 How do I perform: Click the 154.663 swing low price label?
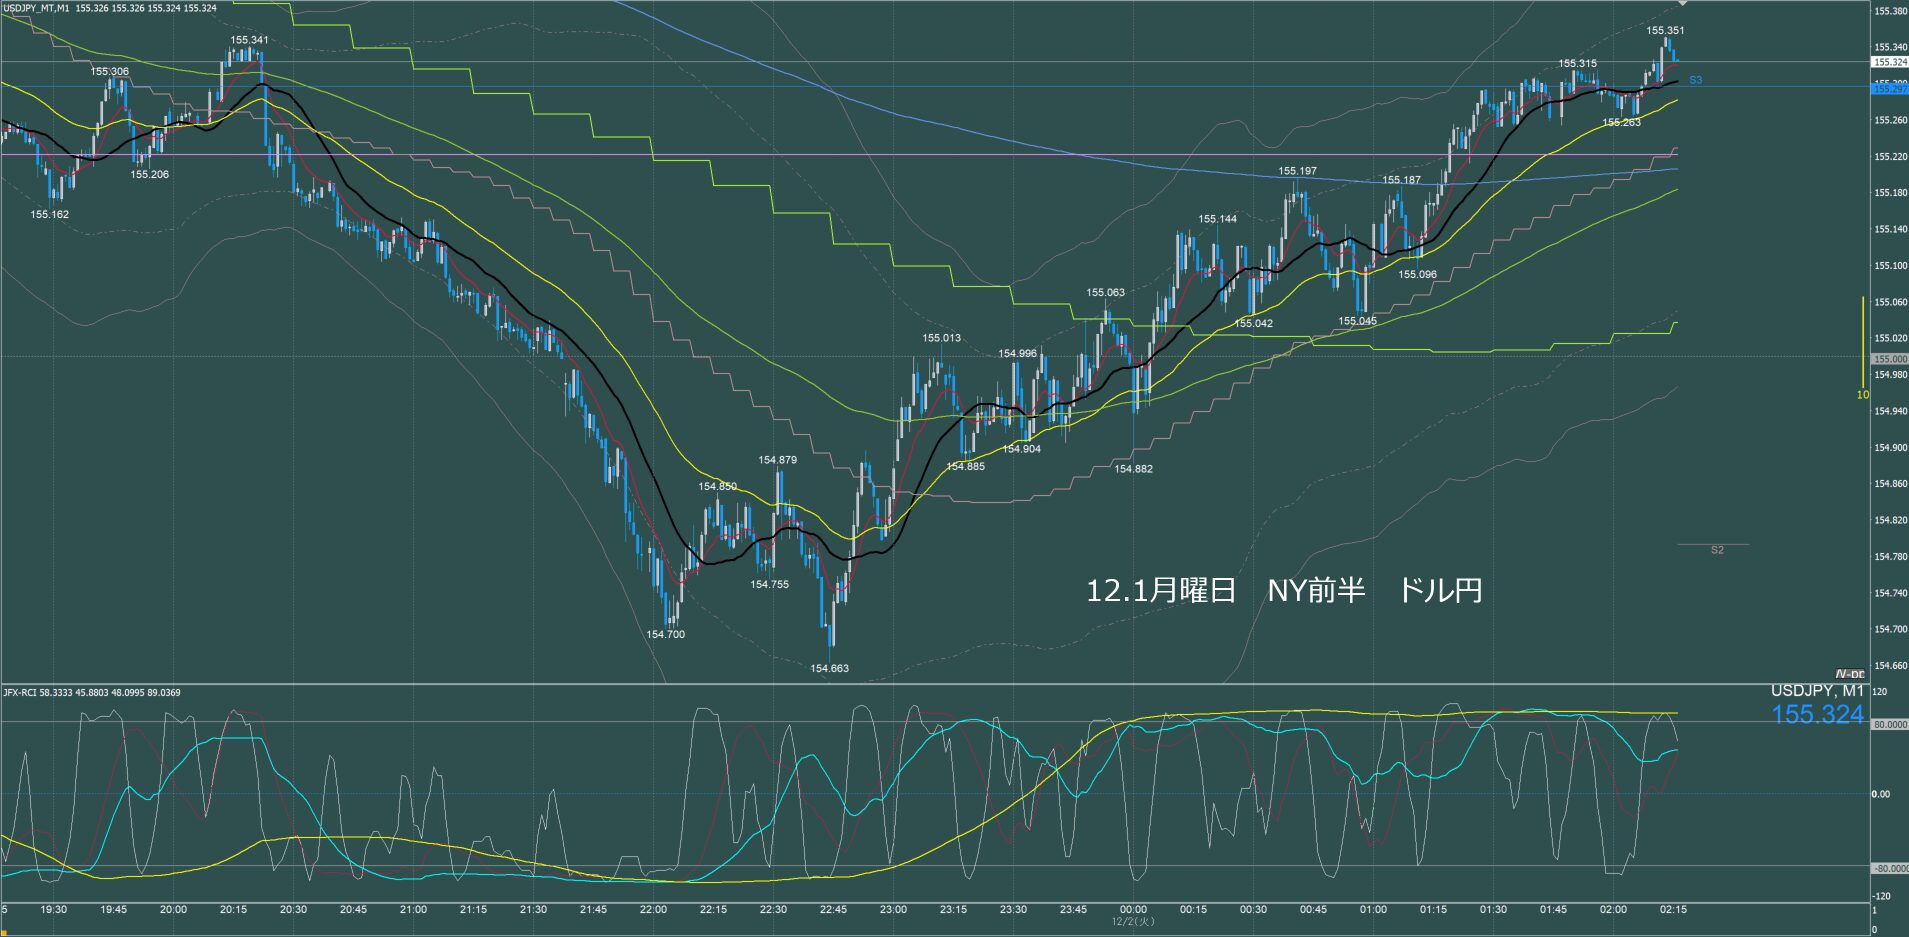point(829,668)
